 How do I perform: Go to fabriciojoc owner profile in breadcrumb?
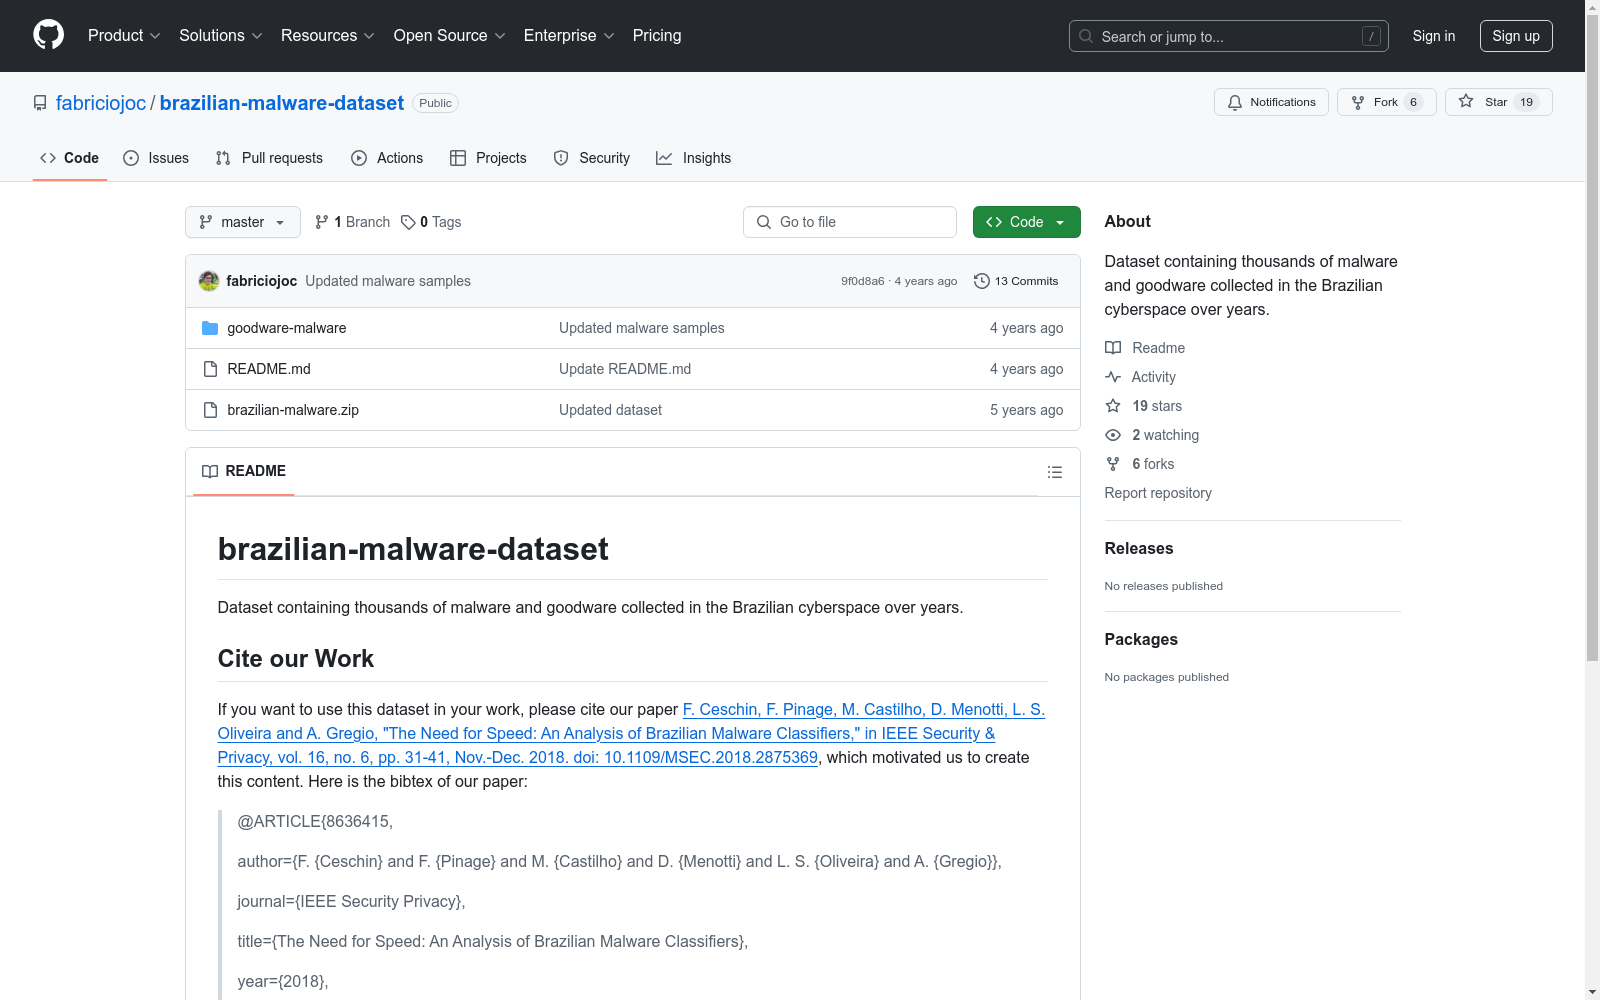[101, 103]
